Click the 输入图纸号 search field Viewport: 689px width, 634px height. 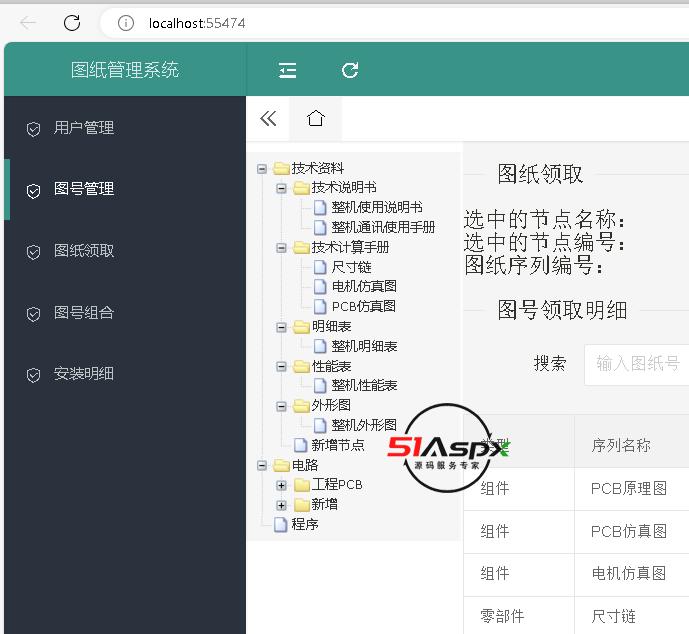[x=637, y=365]
